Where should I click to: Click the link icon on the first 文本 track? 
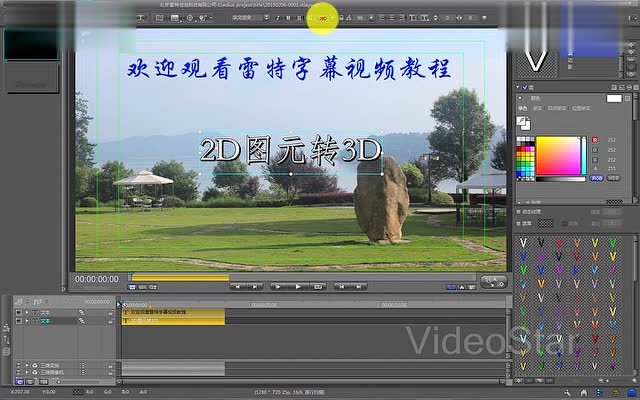coord(82,312)
